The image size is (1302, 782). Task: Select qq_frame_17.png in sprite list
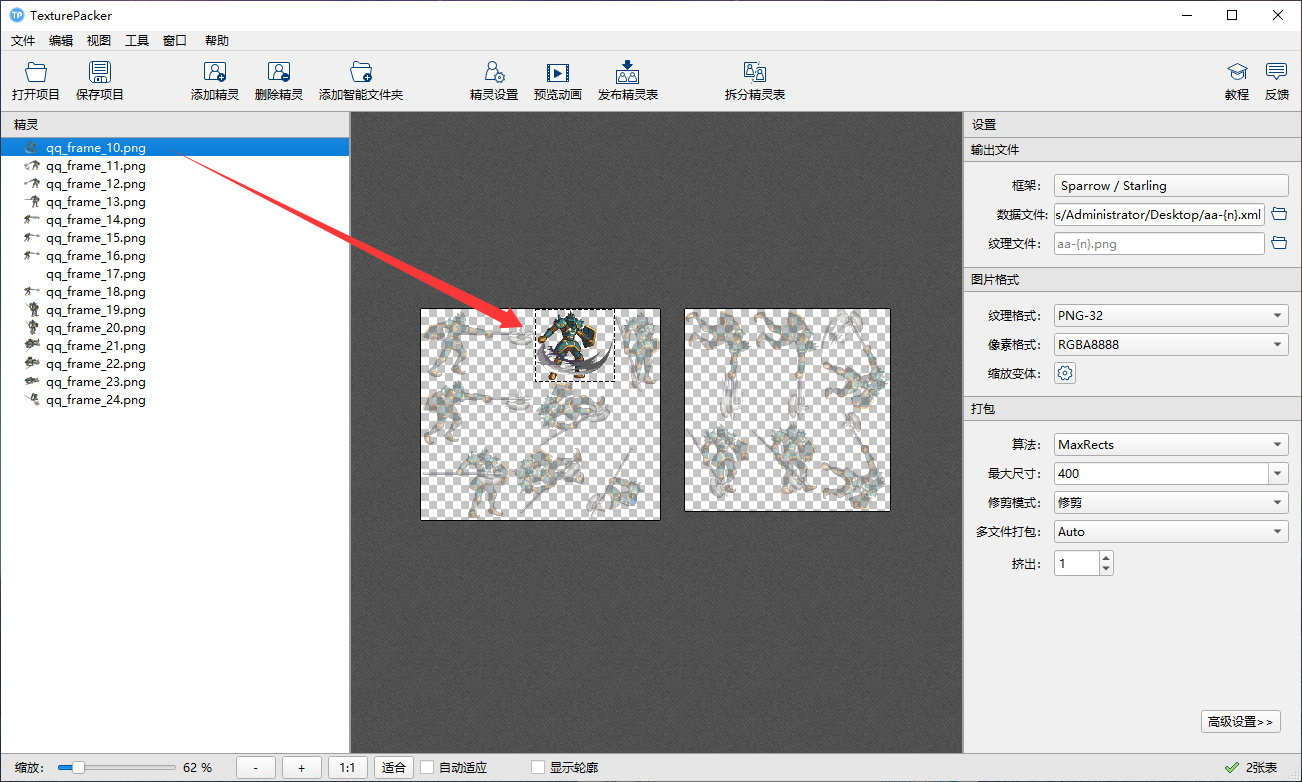(96, 274)
